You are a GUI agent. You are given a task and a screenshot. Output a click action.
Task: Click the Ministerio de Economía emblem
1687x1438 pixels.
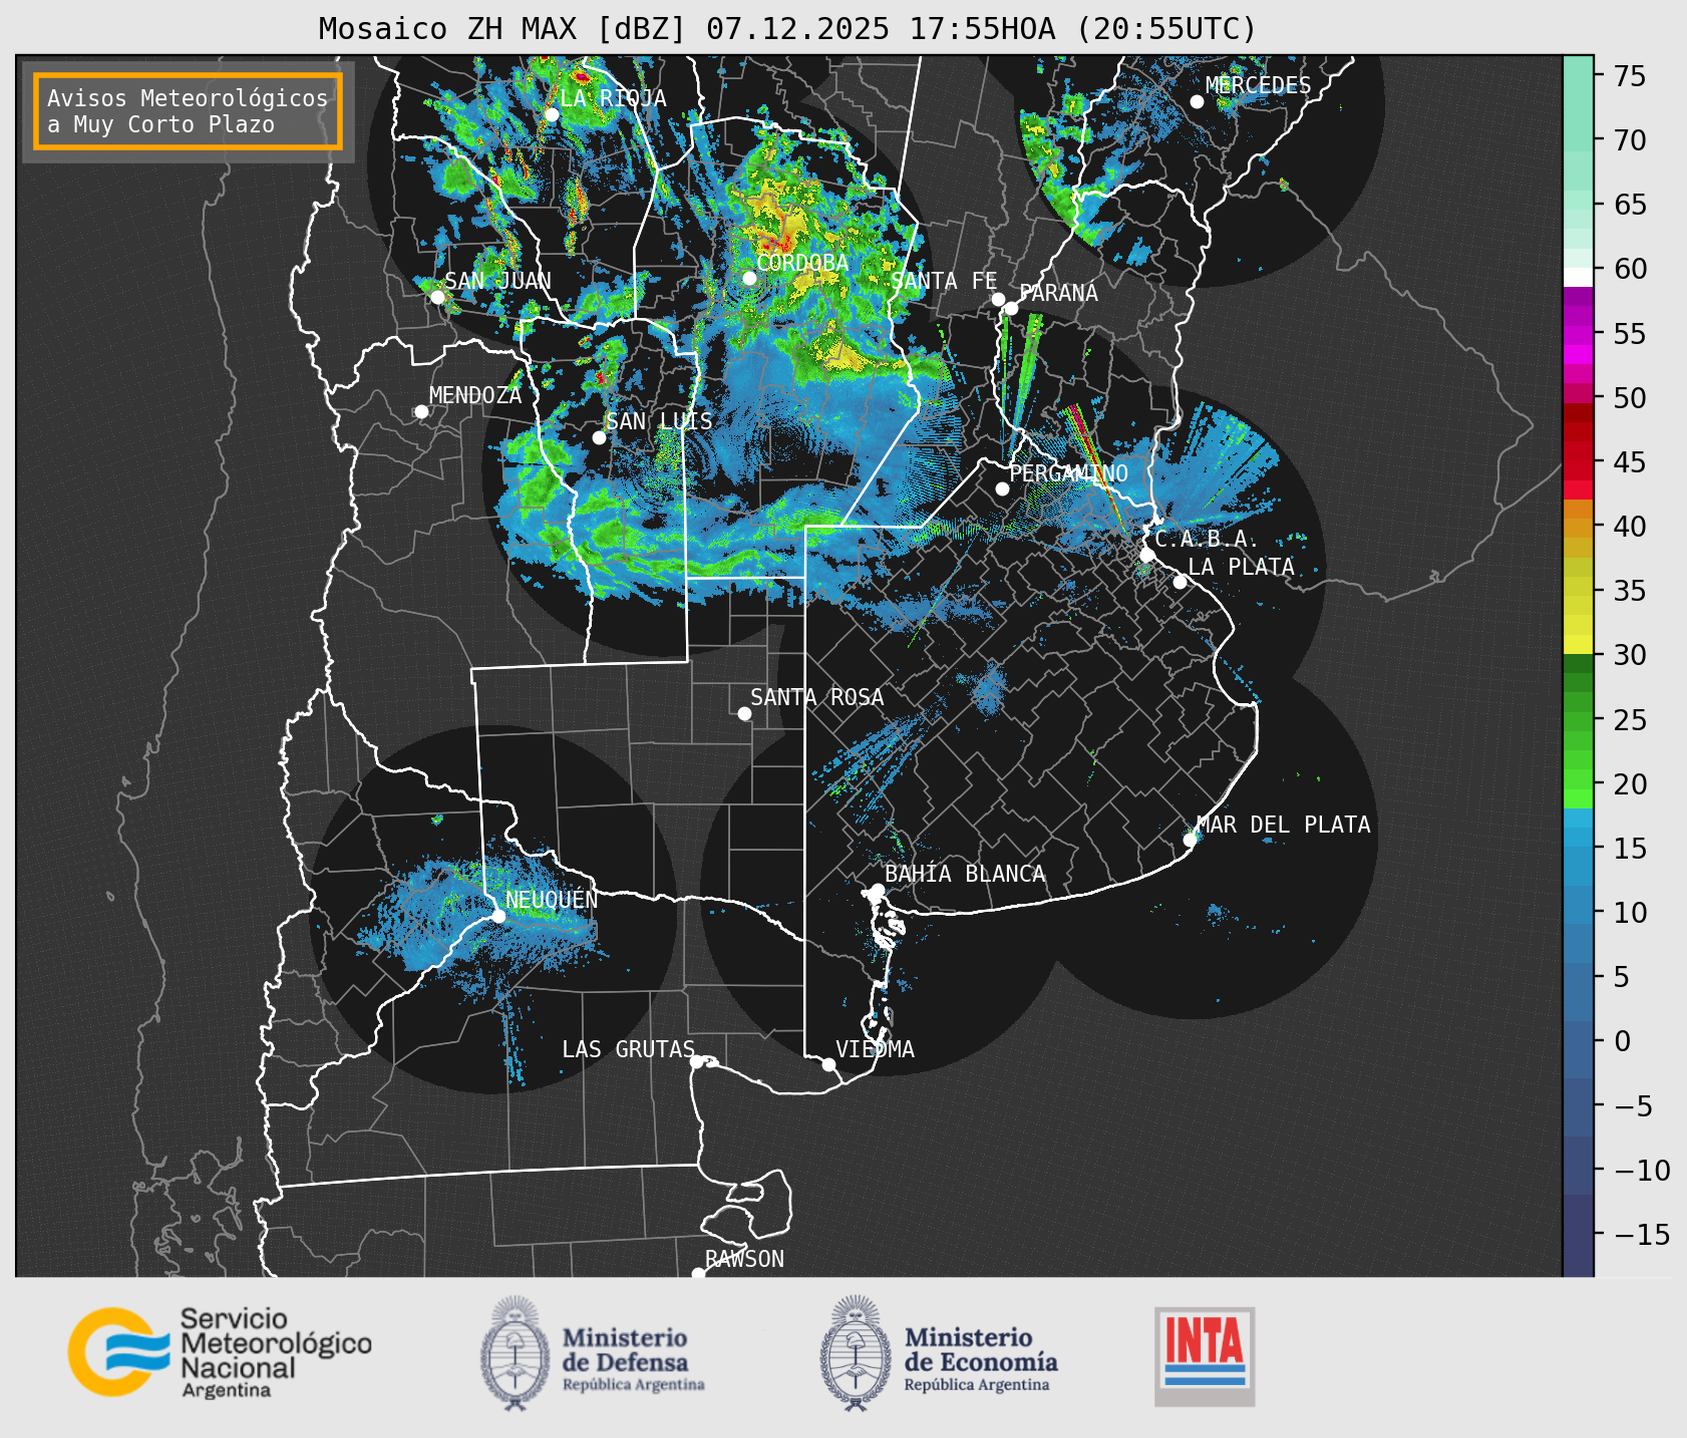point(855,1353)
